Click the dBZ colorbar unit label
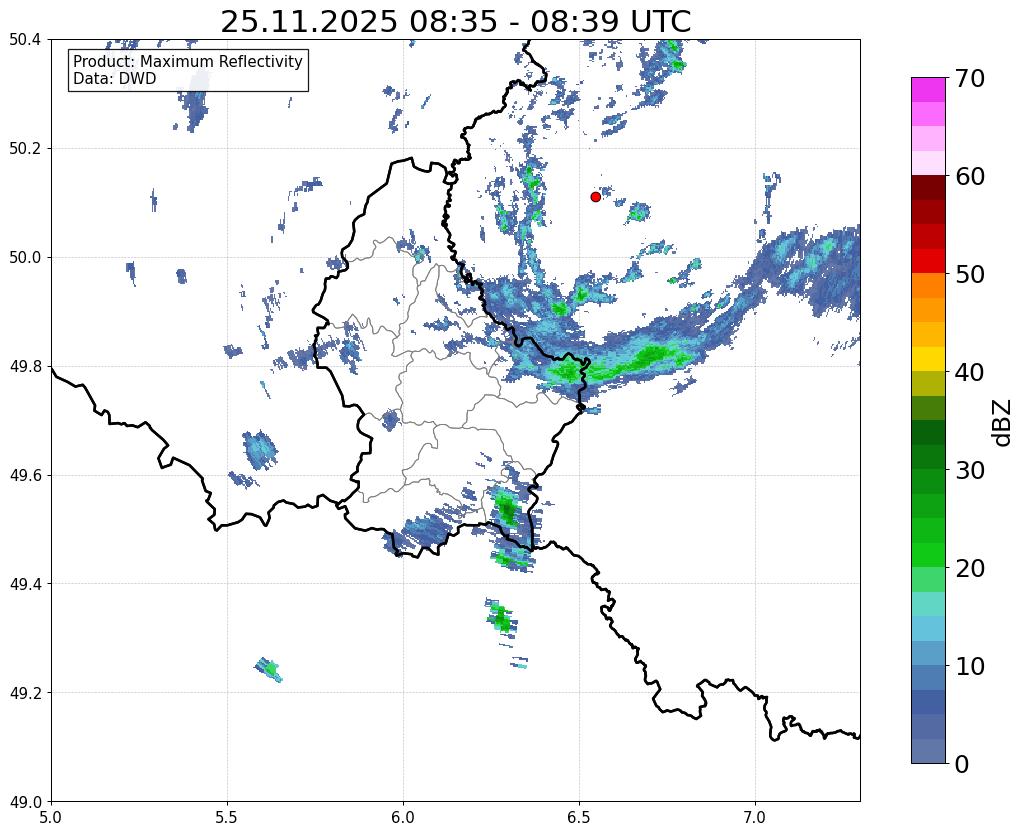Viewport: 1023px width, 834px height. pyautogui.click(x=1003, y=423)
